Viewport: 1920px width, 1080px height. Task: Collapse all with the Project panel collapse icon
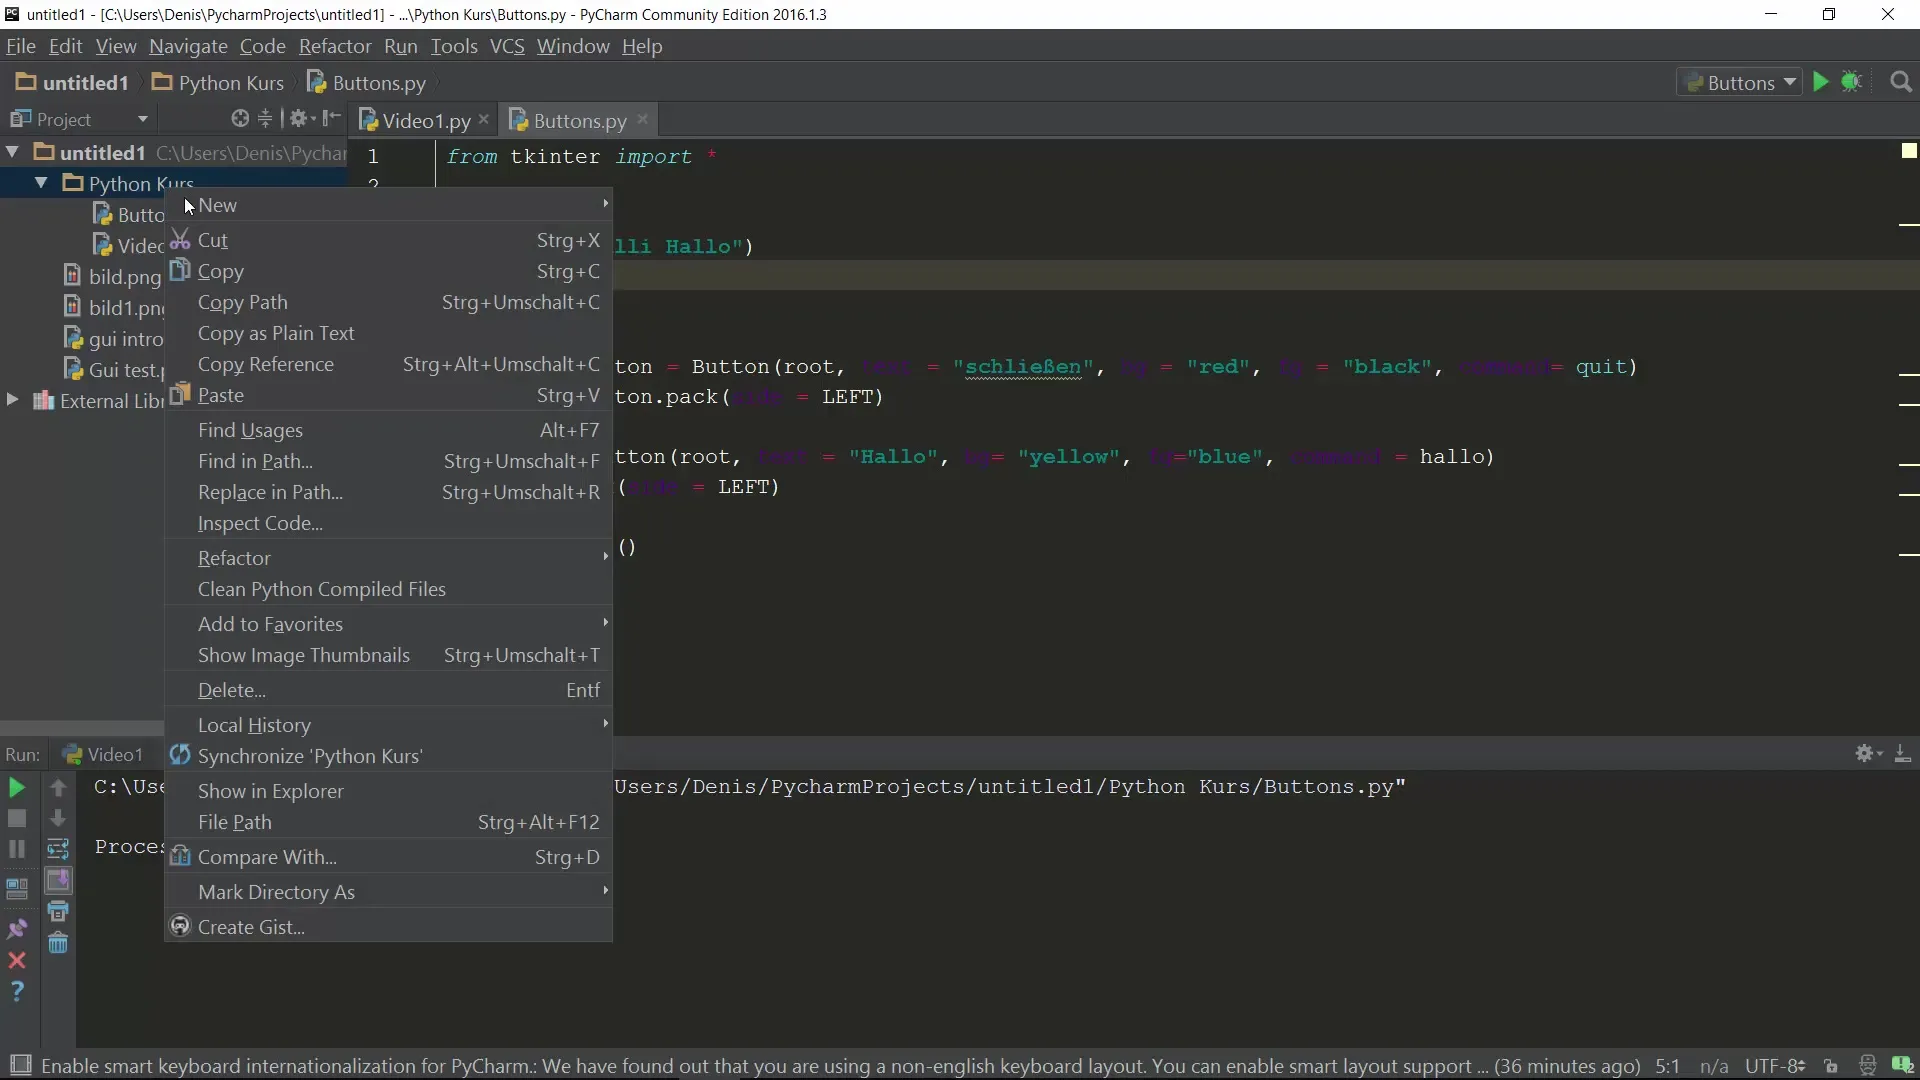click(265, 119)
